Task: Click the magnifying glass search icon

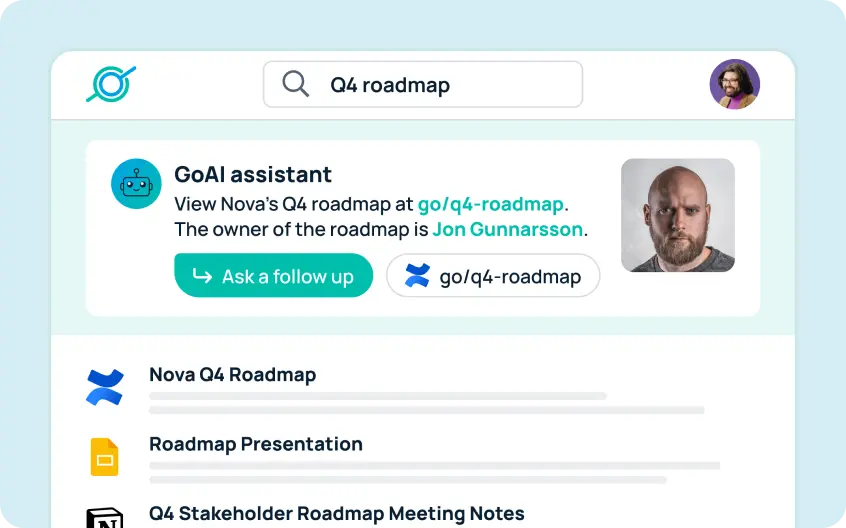Action: pyautogui.click(x=295, y=84)
